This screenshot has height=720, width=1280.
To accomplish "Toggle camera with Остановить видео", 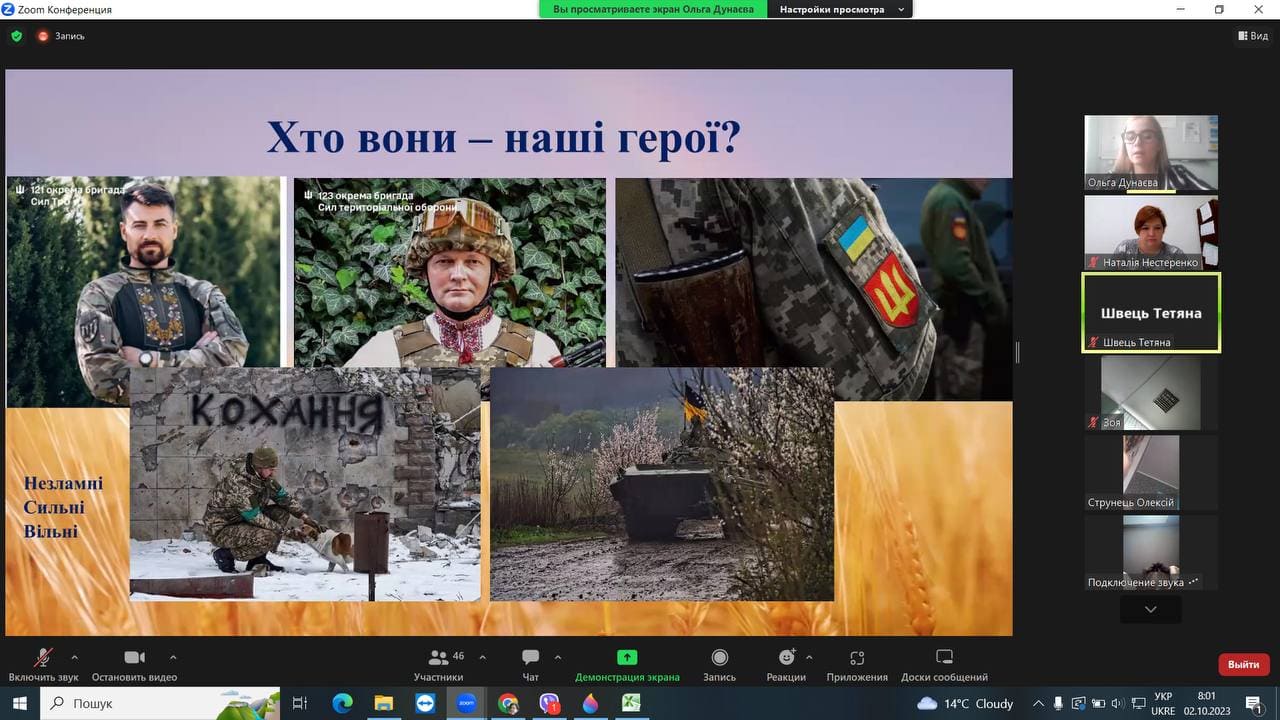I will pos(134,665).
